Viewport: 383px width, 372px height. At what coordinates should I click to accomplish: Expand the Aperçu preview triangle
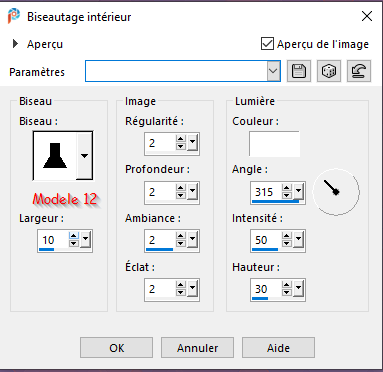(15, 44)
